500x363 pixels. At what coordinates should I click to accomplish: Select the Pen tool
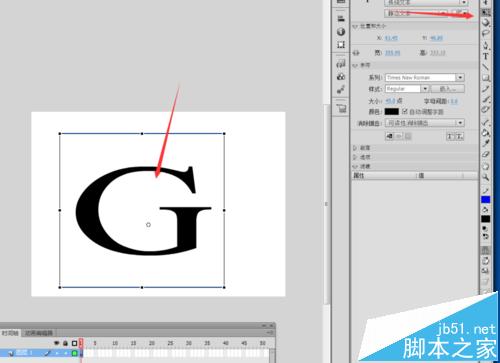(486, 45)
